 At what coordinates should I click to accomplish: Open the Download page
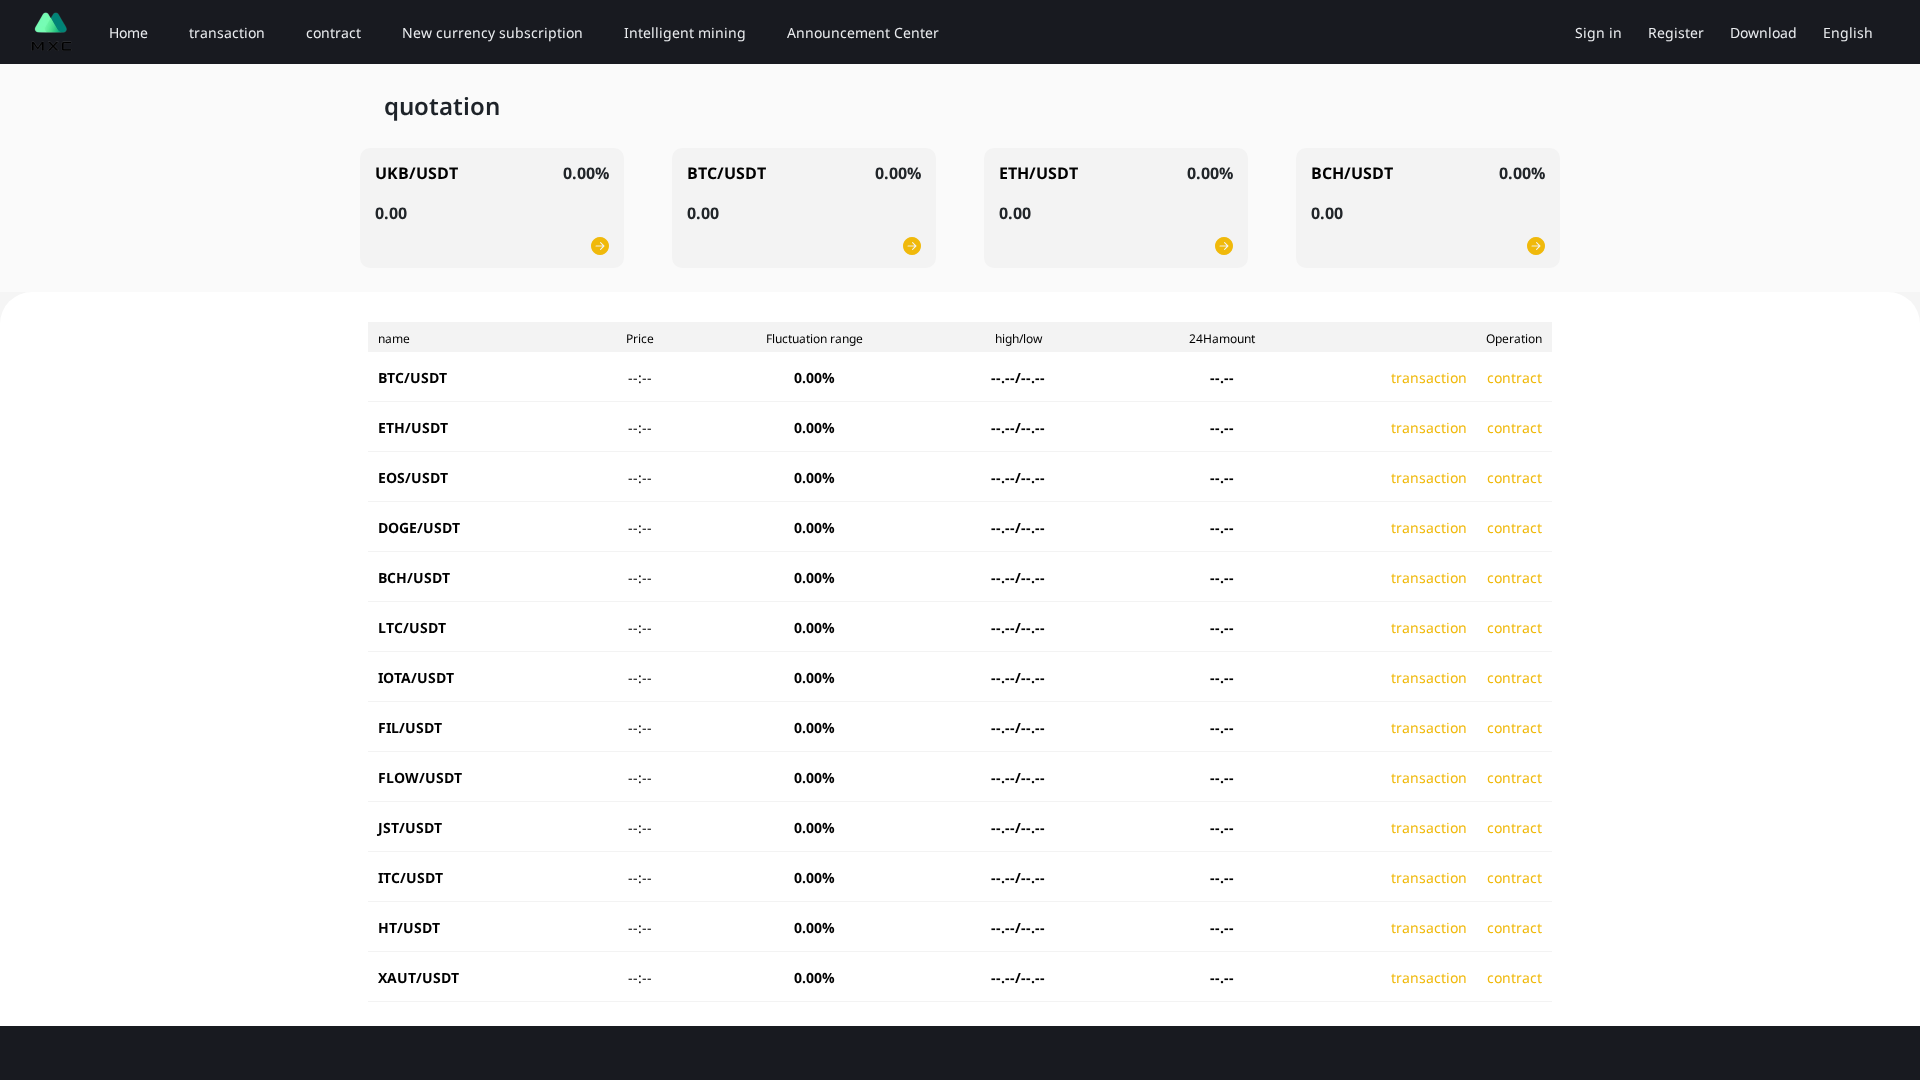pyautogui.click(x=1762, y=32)
